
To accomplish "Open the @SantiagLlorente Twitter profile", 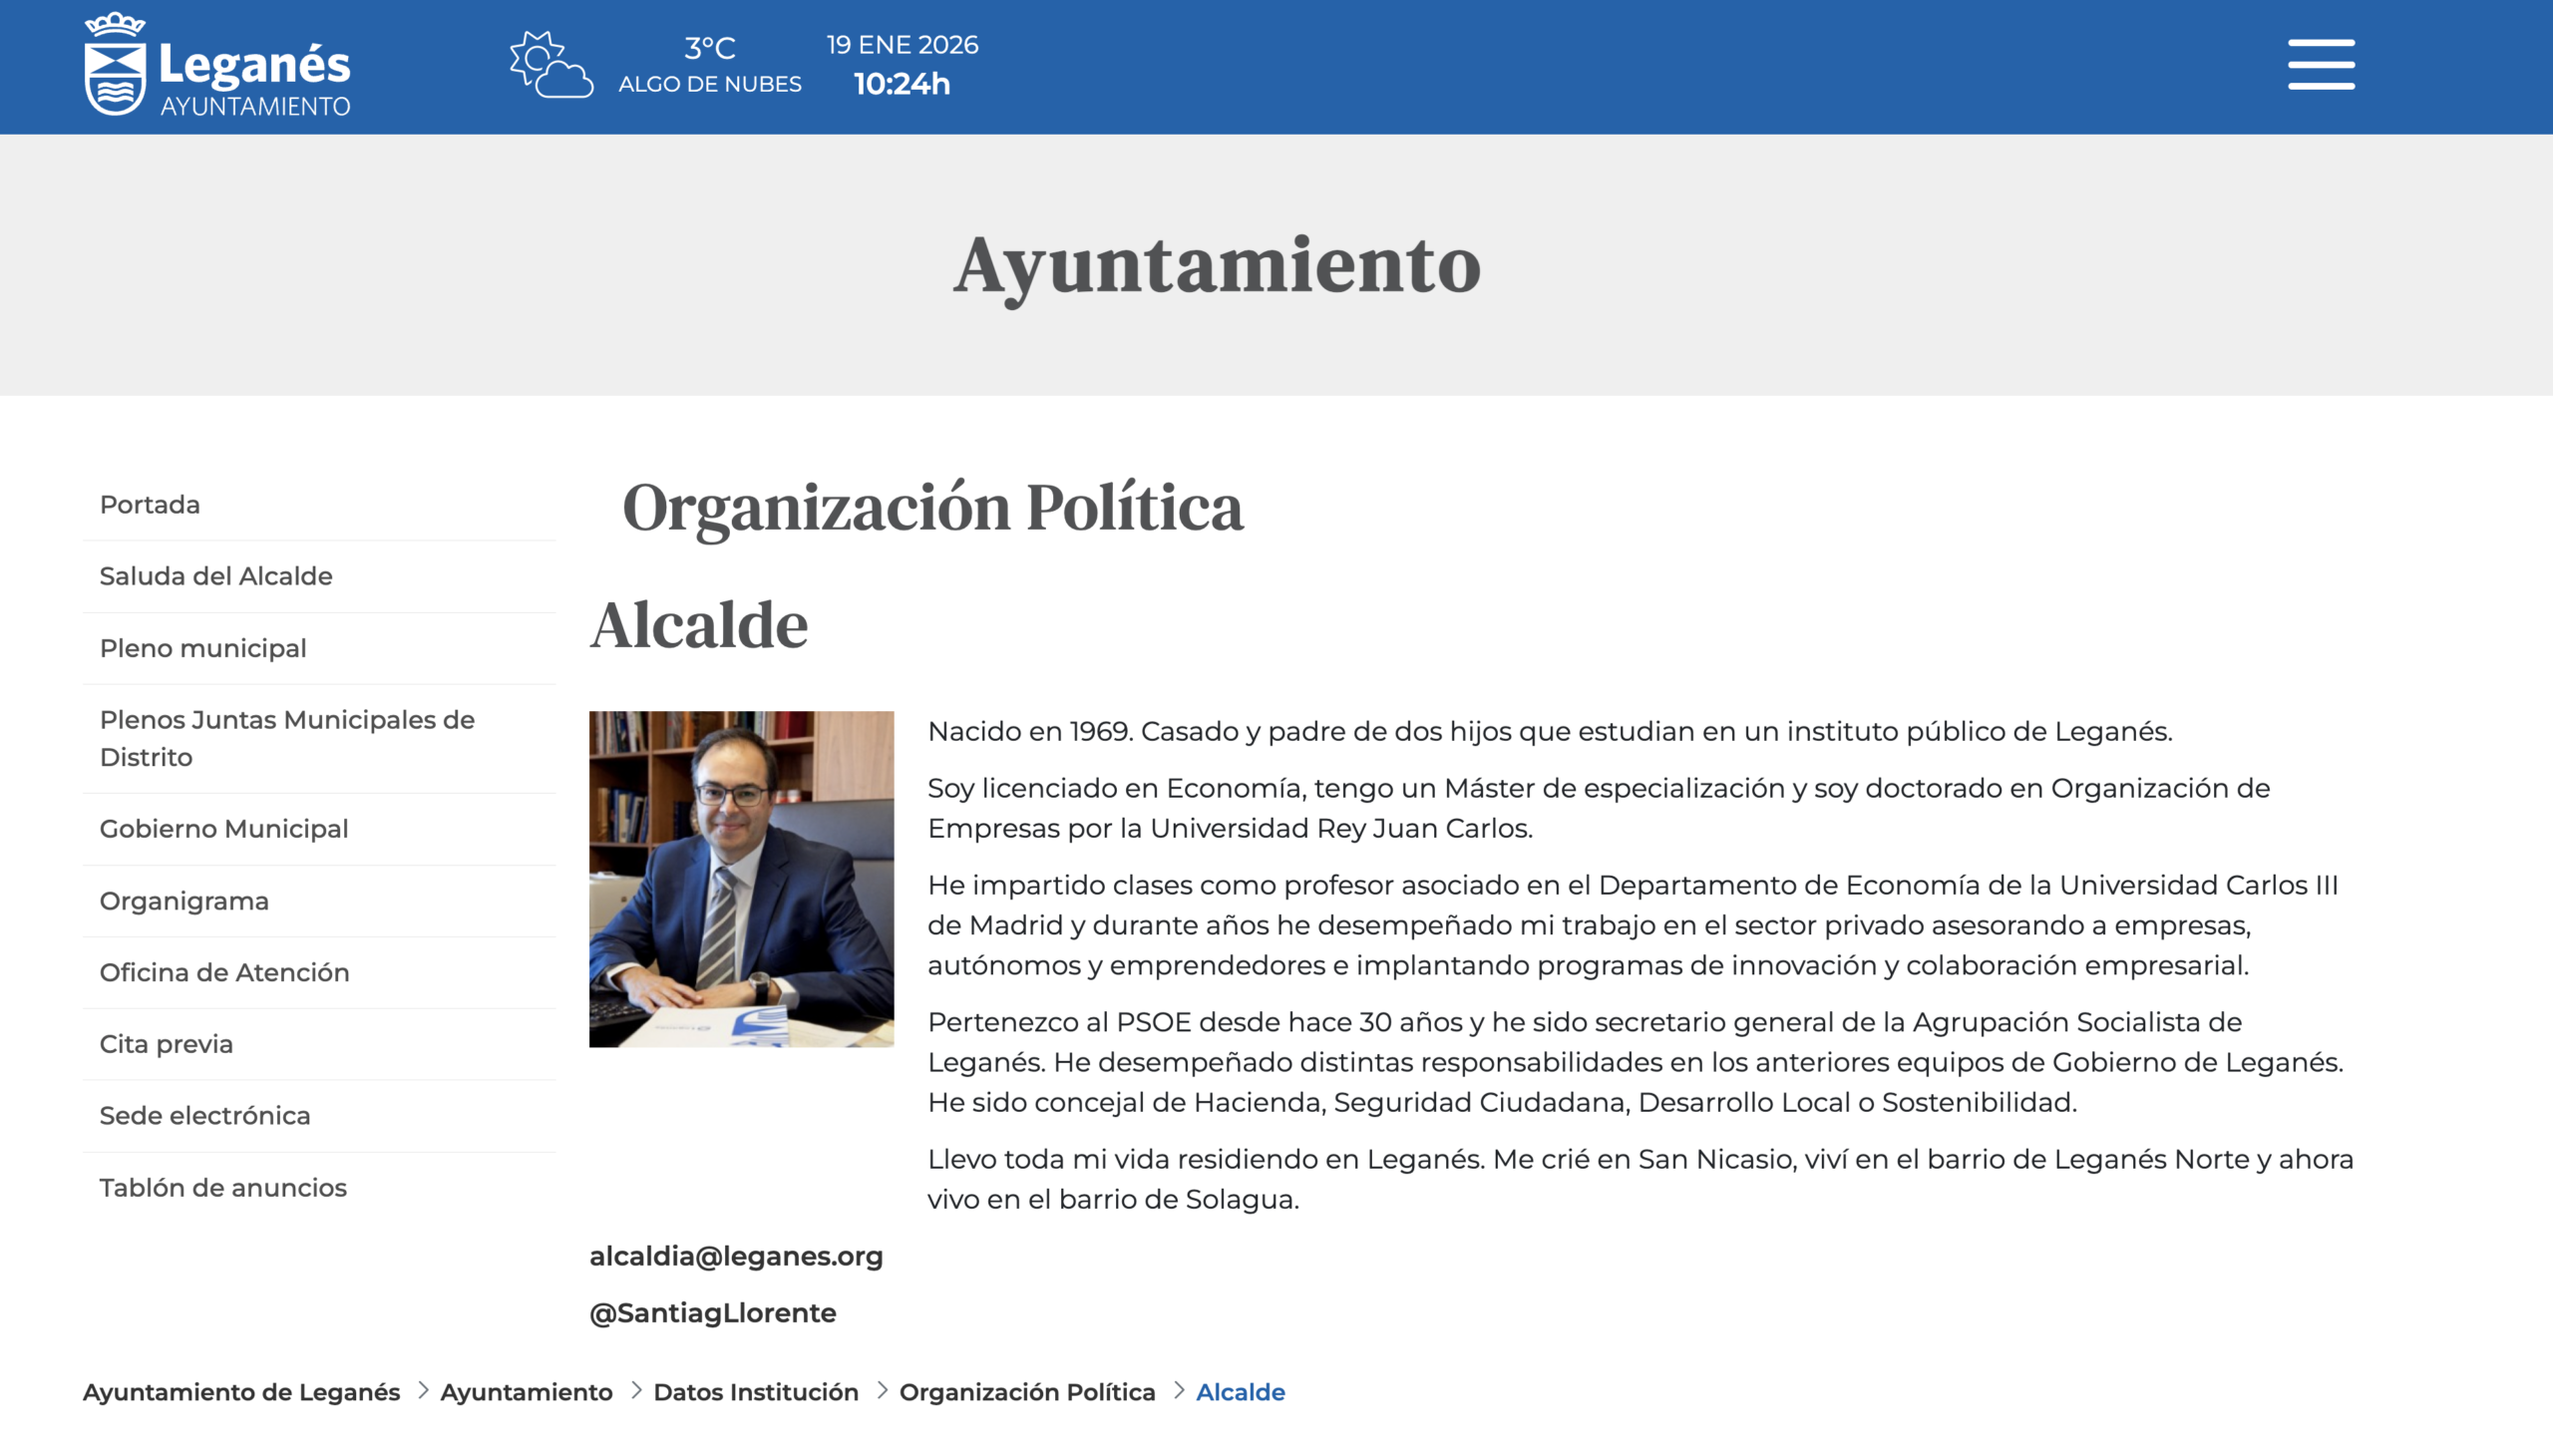I will 713,1312.
